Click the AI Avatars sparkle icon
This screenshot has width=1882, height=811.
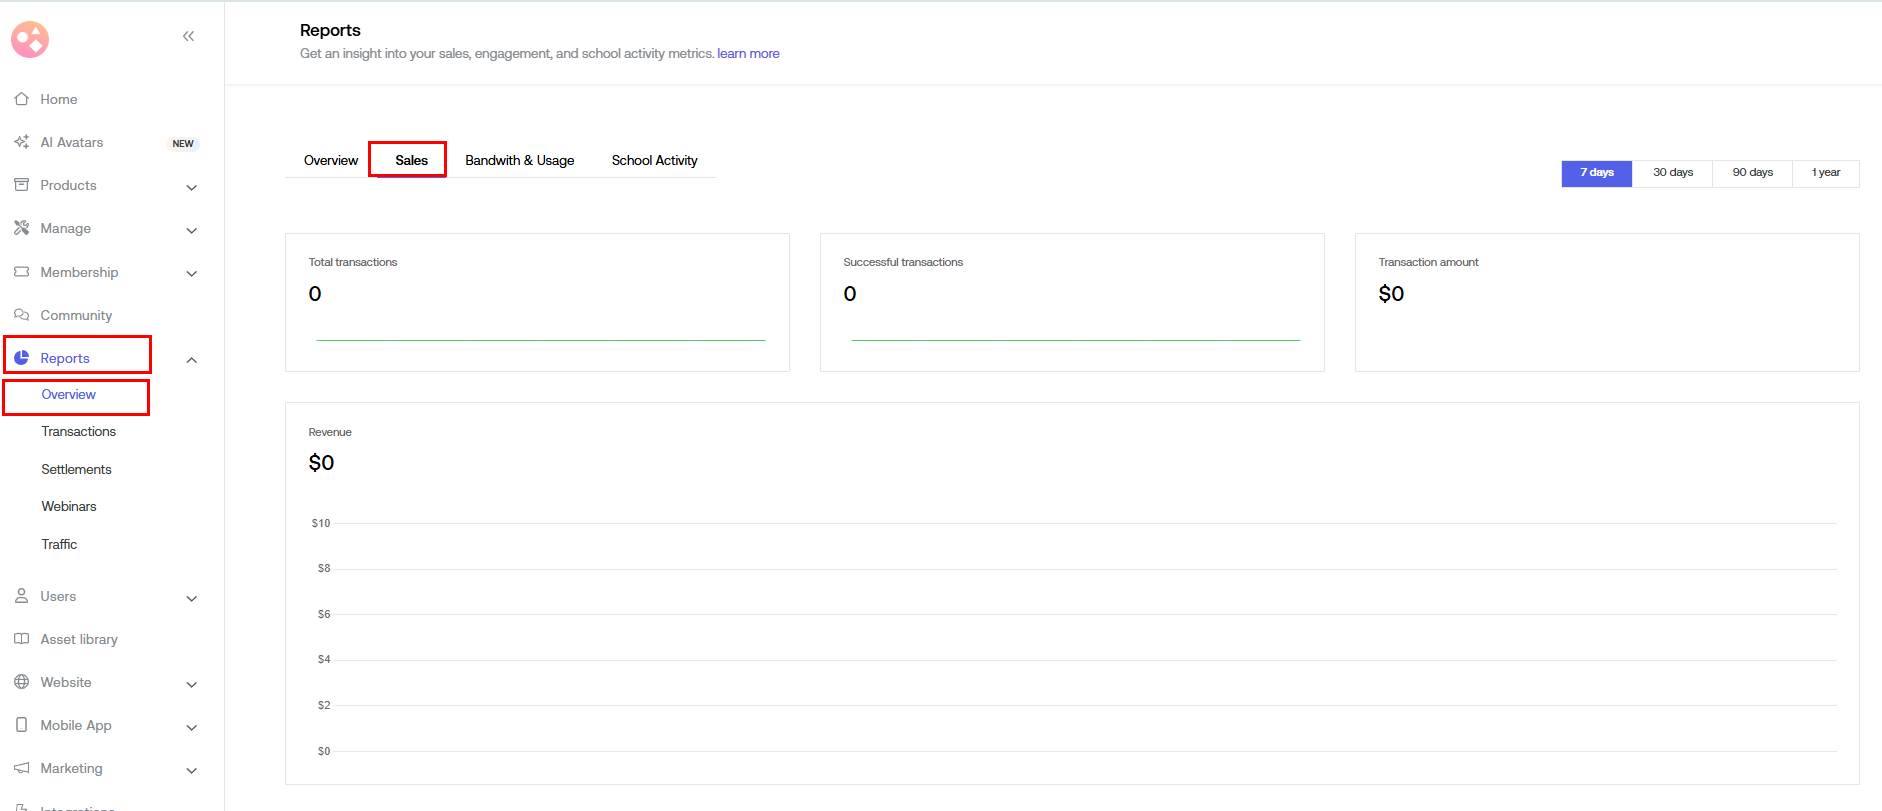click(21, 142)
